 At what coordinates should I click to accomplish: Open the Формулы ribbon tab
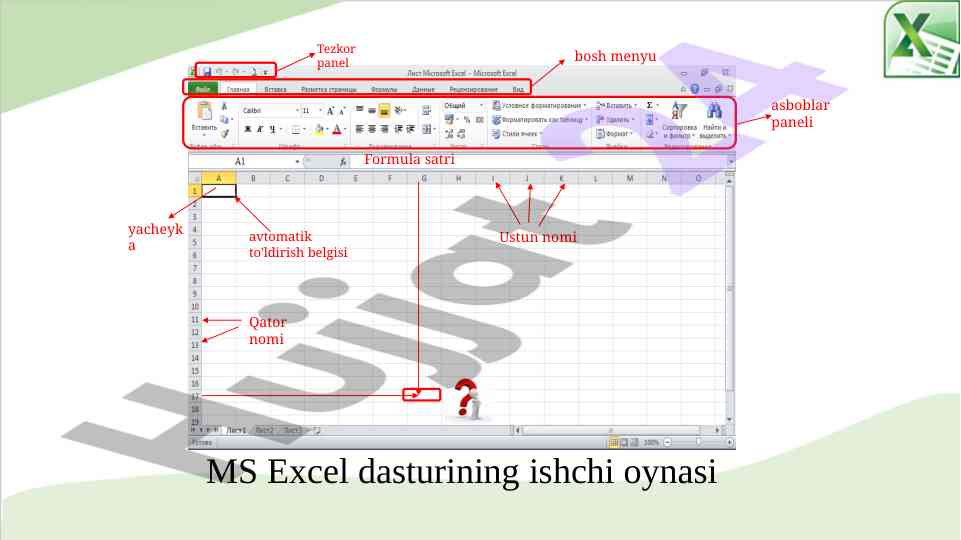pyautogui.click(x=384, y=89)
